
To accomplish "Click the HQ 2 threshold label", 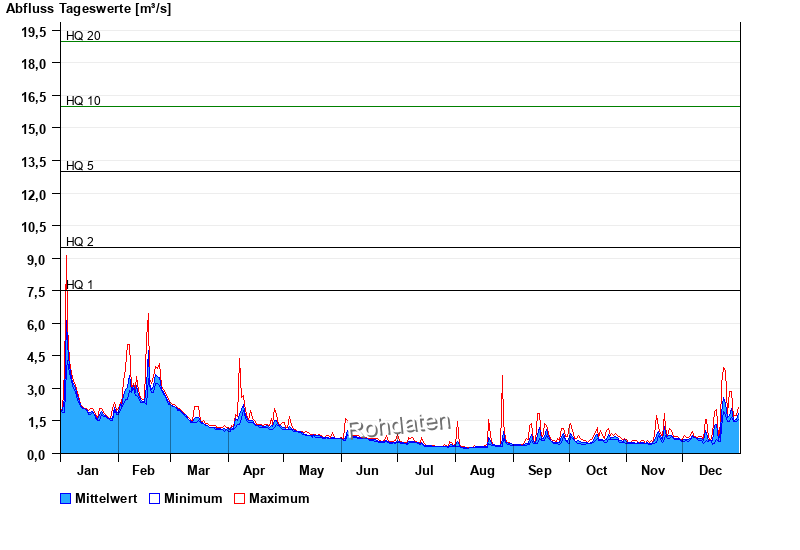I will click(80, 242).
